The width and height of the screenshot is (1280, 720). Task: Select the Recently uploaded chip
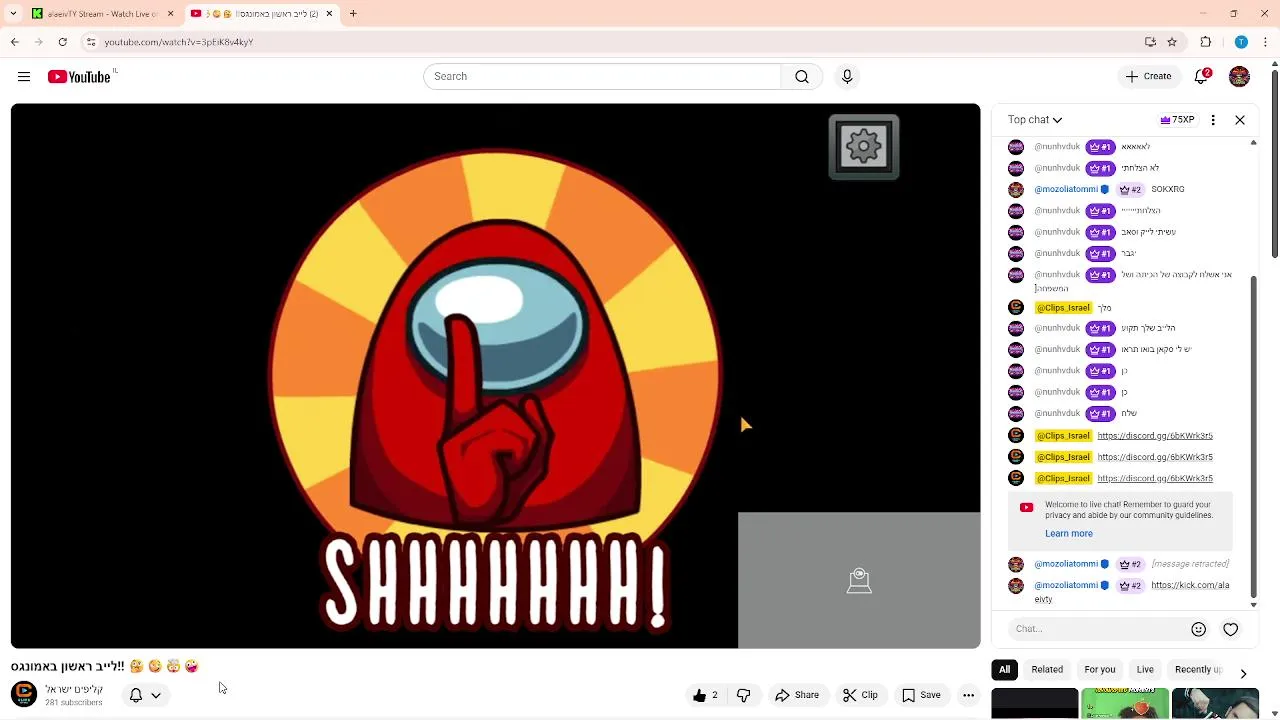click(x=1198, y=670)
